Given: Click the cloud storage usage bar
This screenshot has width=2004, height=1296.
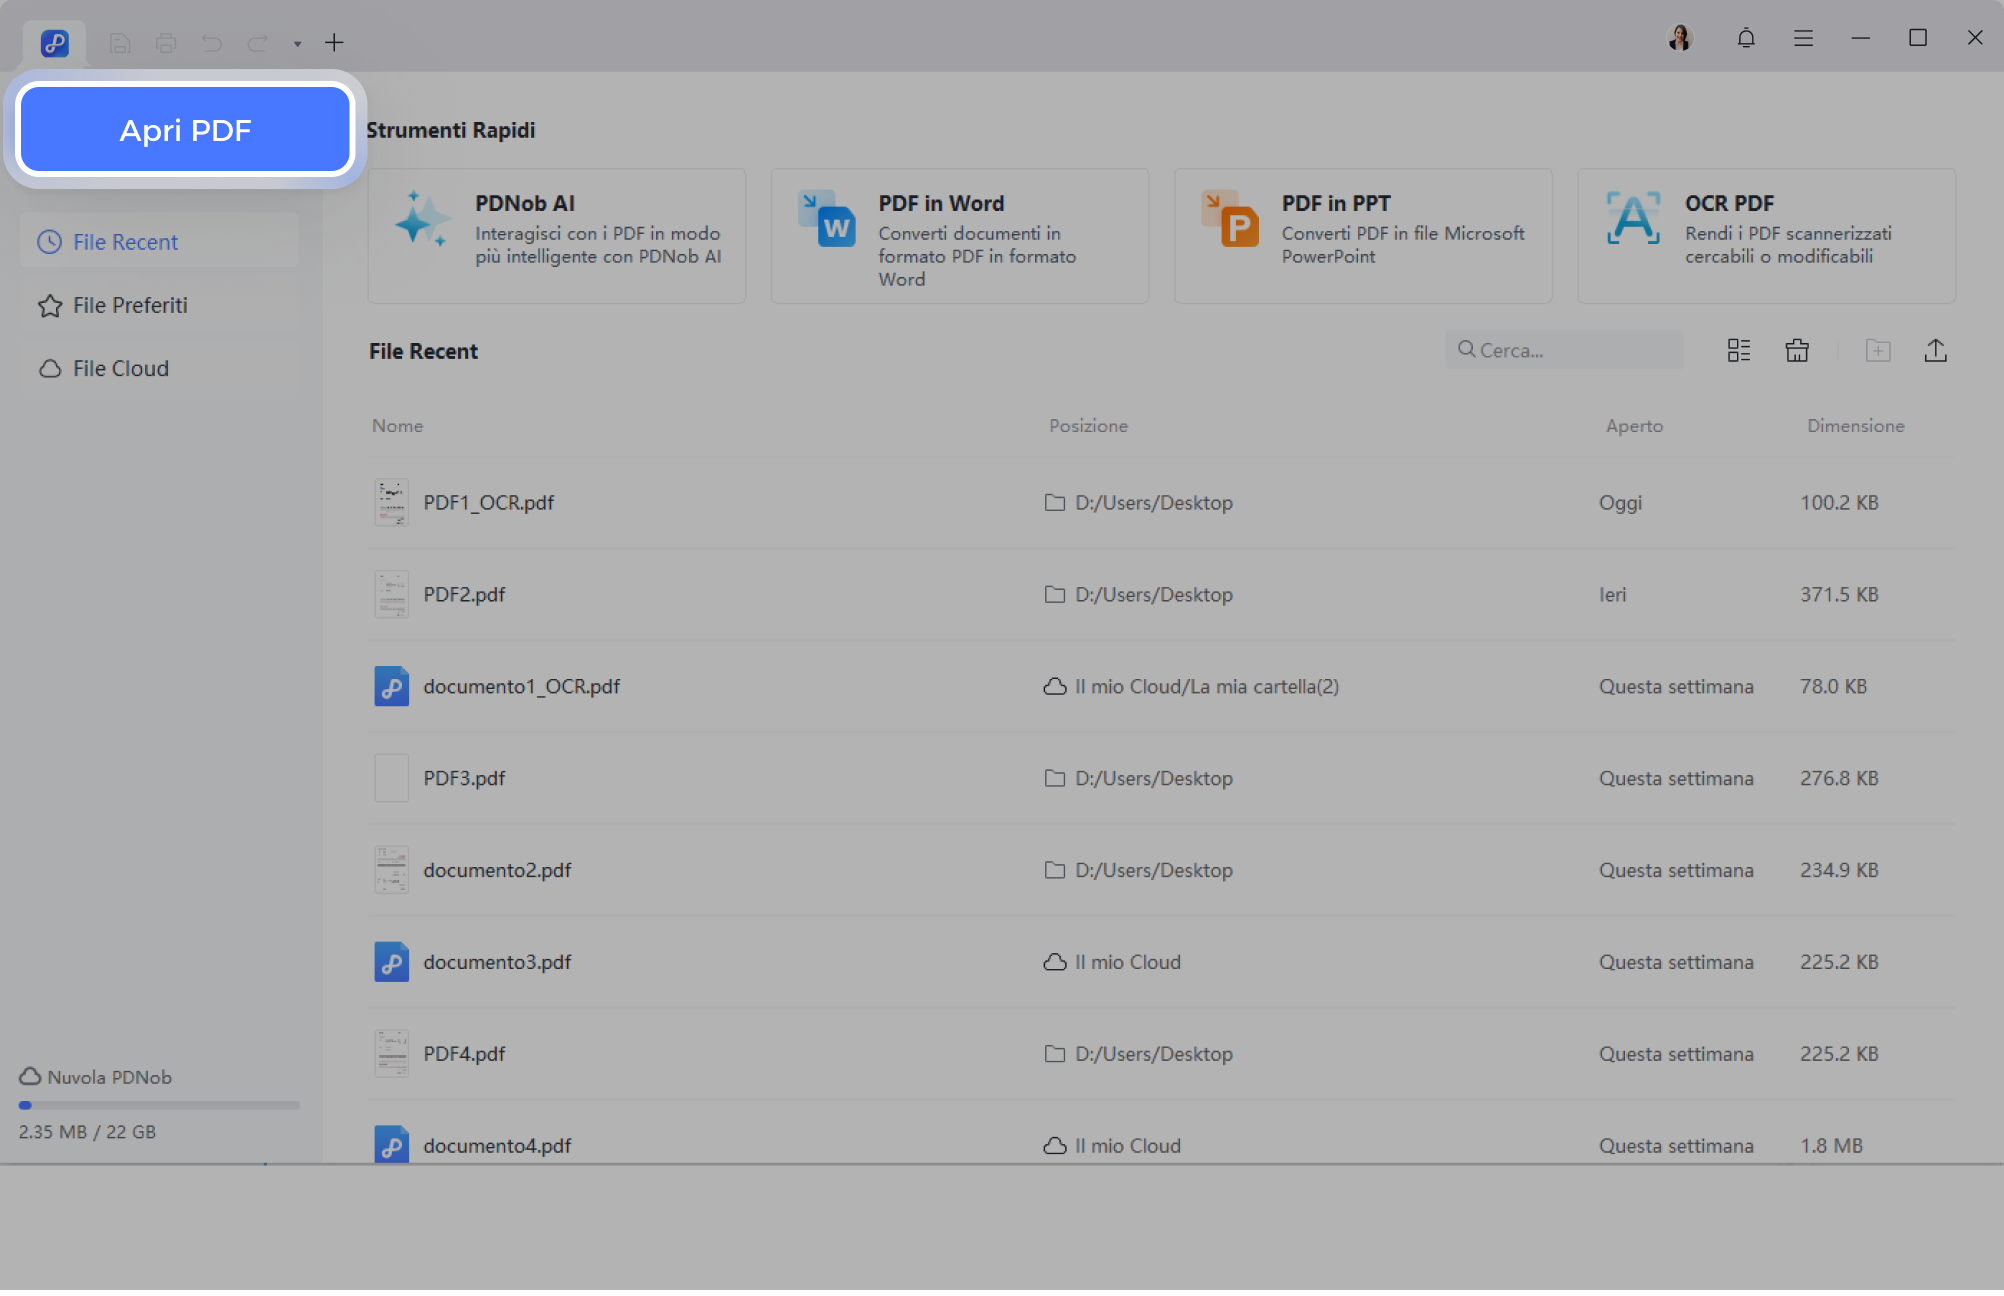Looking at the screenshot, I should 159,1105.
